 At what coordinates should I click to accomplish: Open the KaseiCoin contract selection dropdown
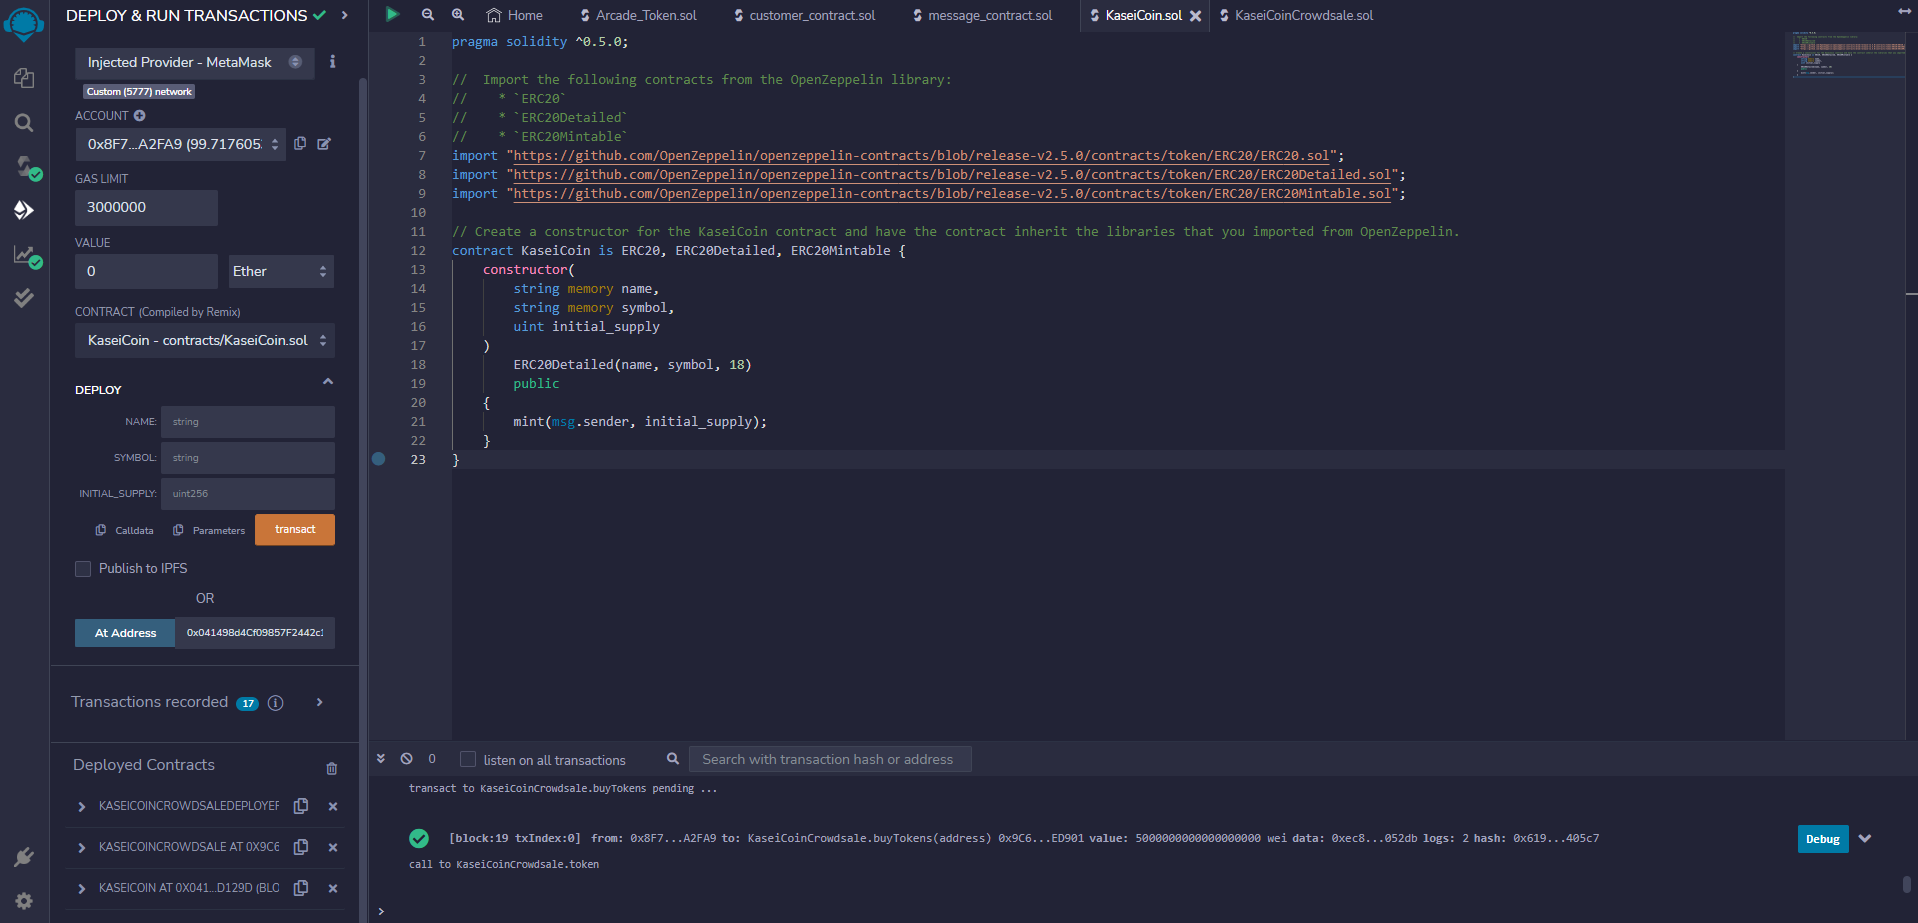coord(205,340)
